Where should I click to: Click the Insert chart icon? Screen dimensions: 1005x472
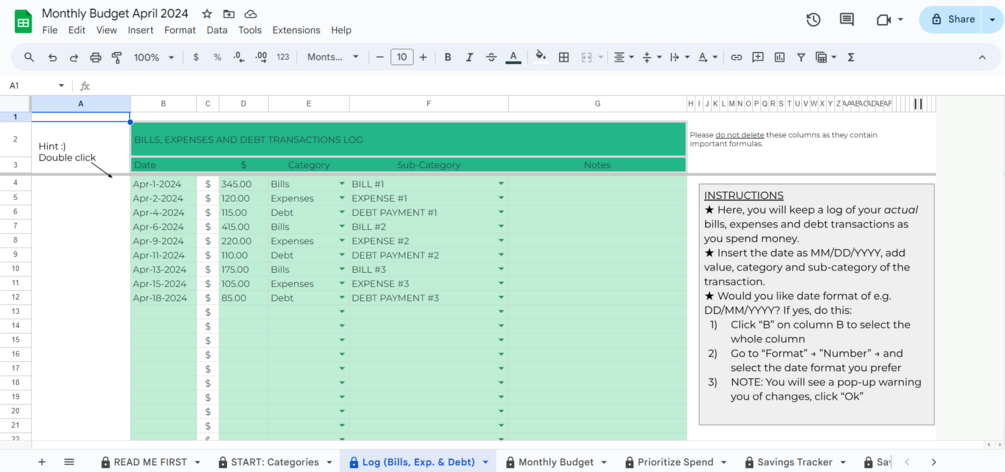coord(779,57)
